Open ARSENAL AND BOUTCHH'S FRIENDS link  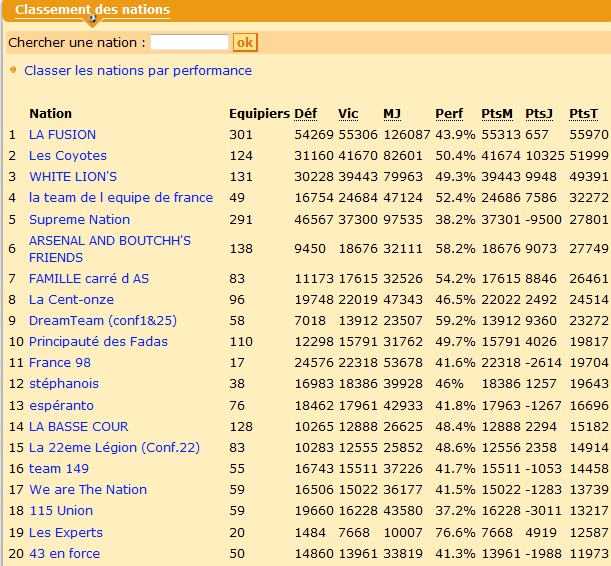pyautogui.click(x=110, y=249)
